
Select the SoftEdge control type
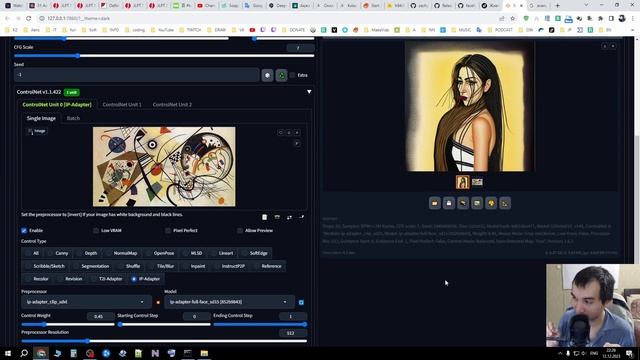pyautogui.click(x=254, y=253)
